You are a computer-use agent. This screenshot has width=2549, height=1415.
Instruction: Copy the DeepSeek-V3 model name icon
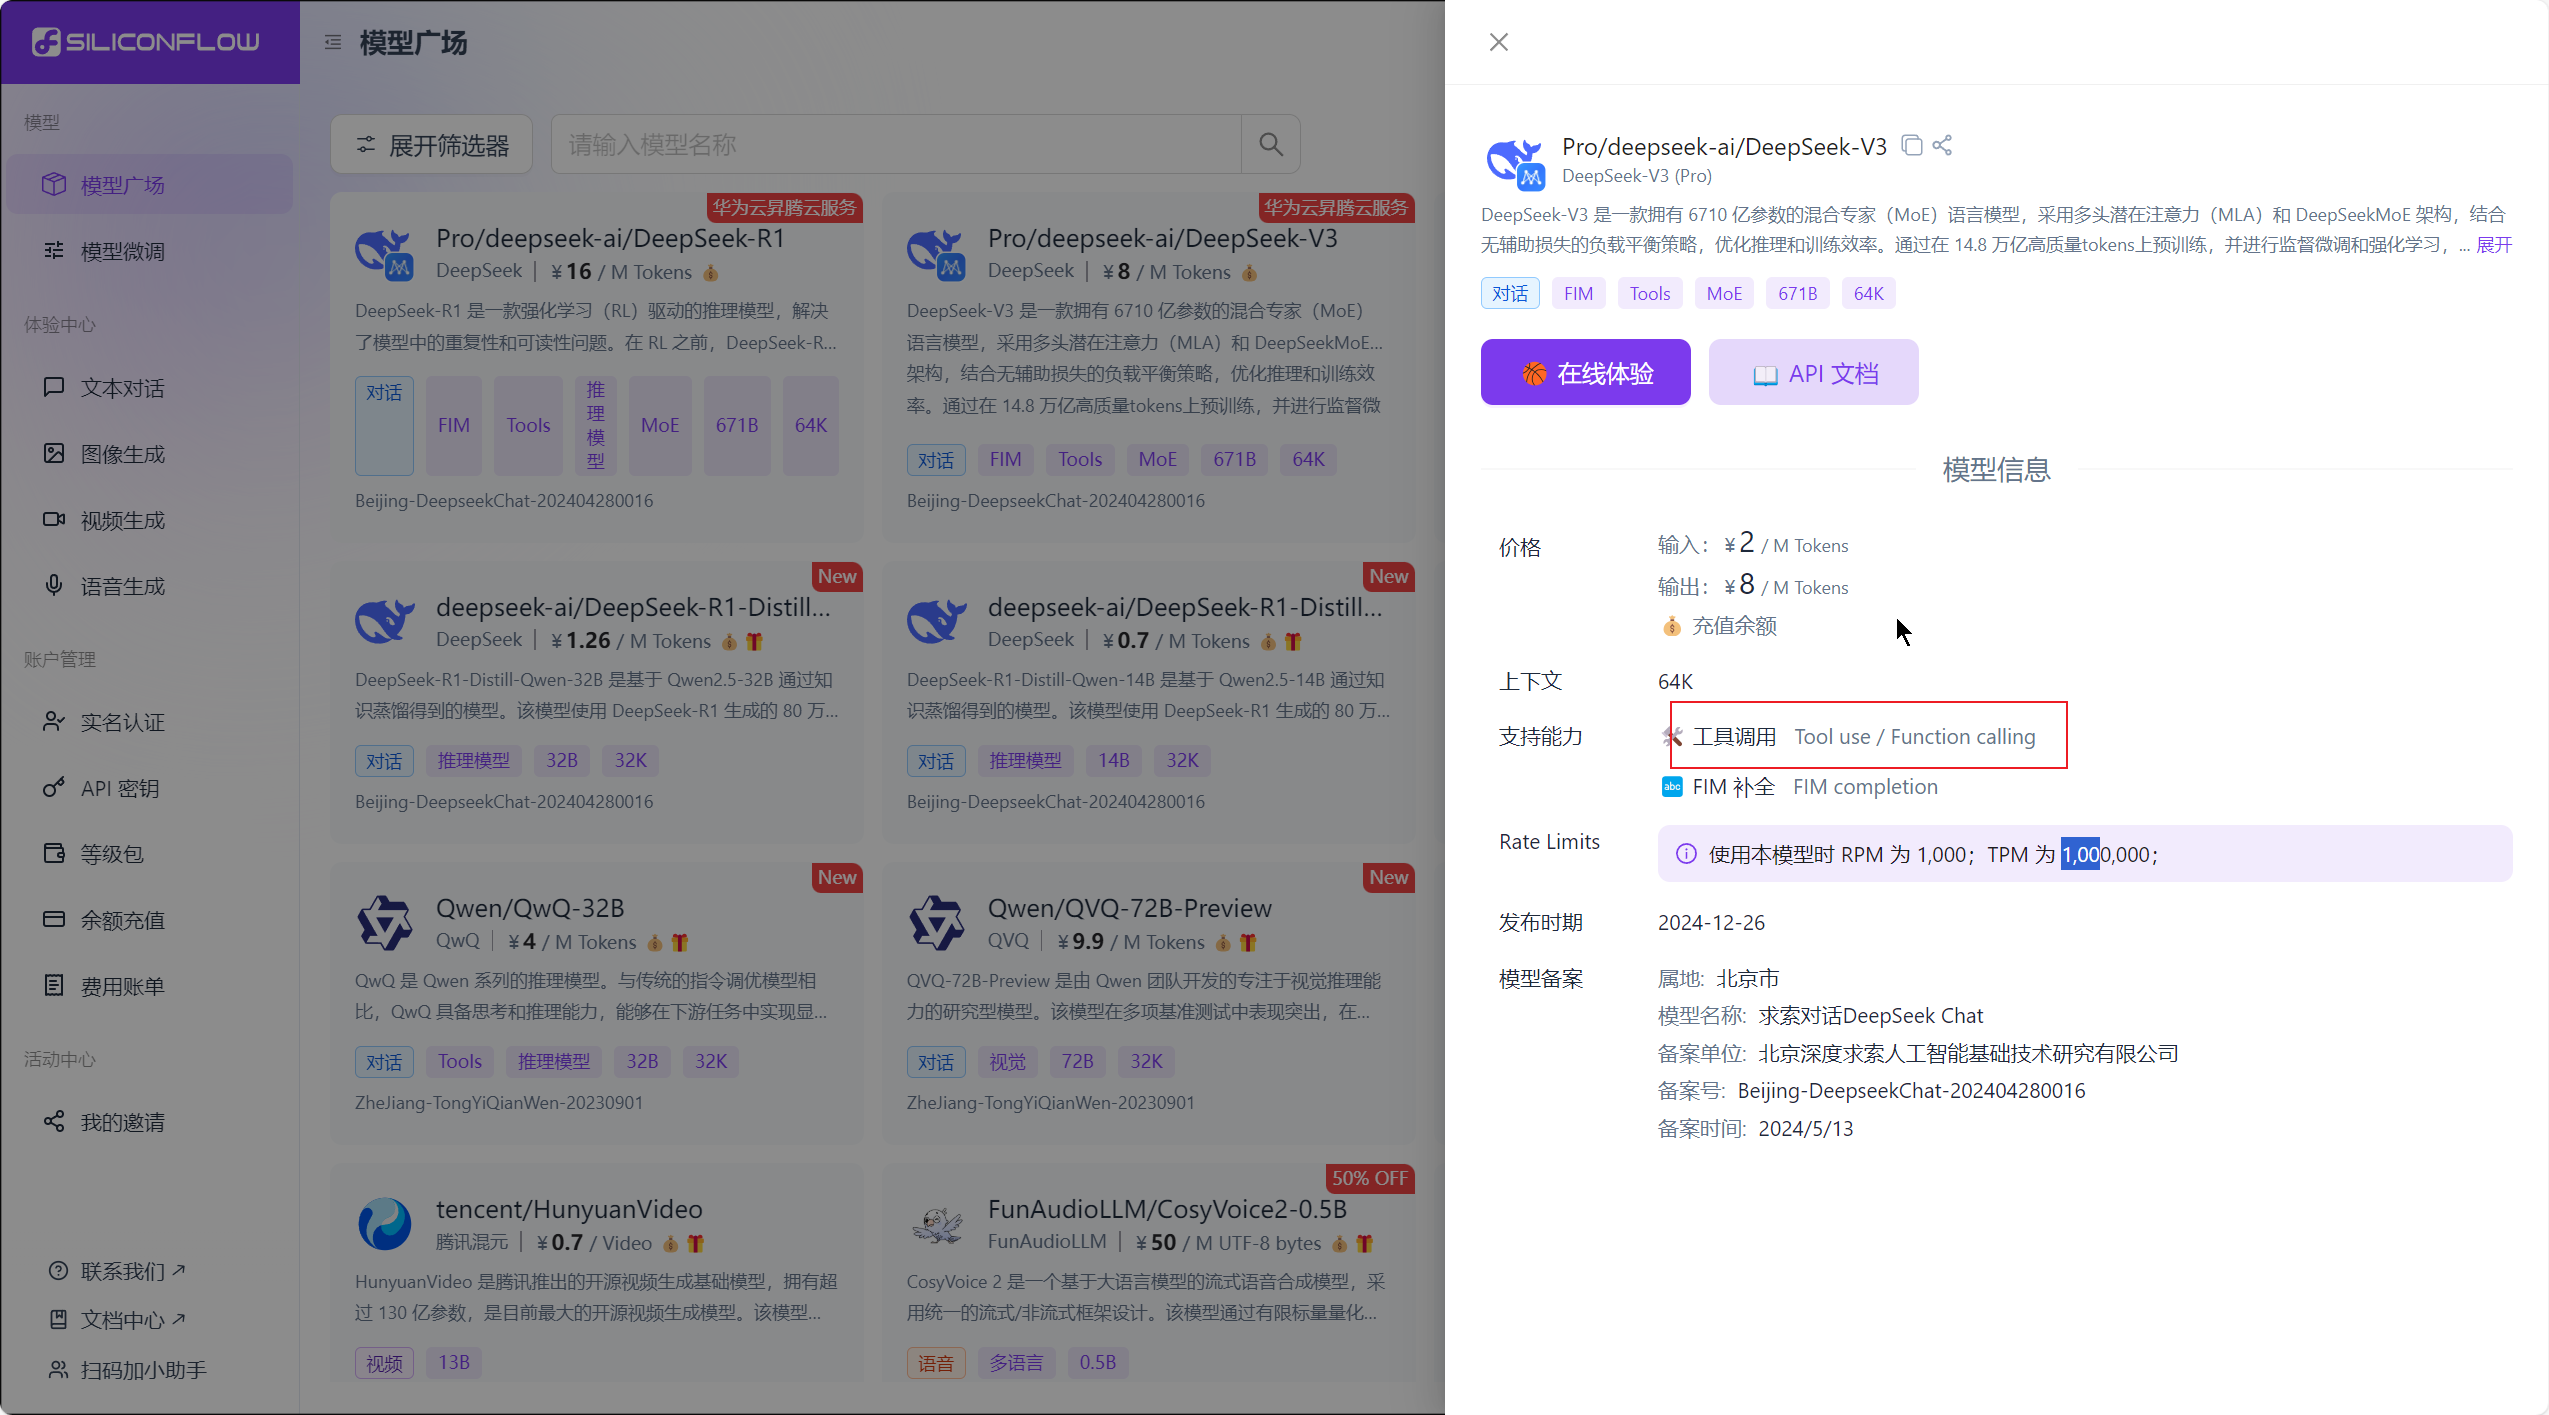[x=1911, y=146]
